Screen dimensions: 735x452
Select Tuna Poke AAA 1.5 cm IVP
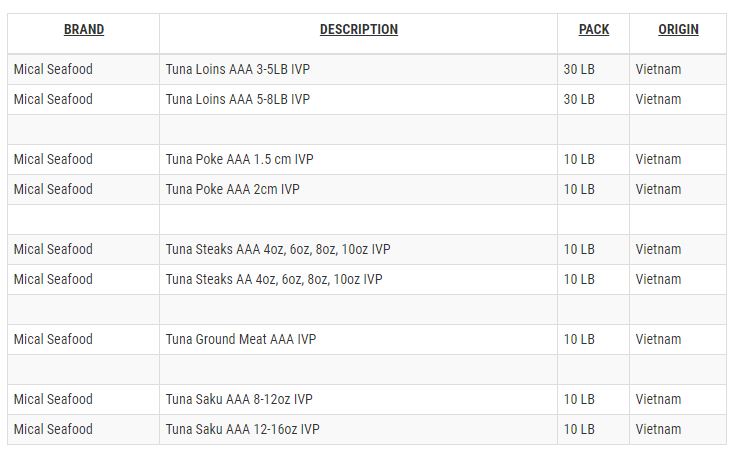[239, 159]
